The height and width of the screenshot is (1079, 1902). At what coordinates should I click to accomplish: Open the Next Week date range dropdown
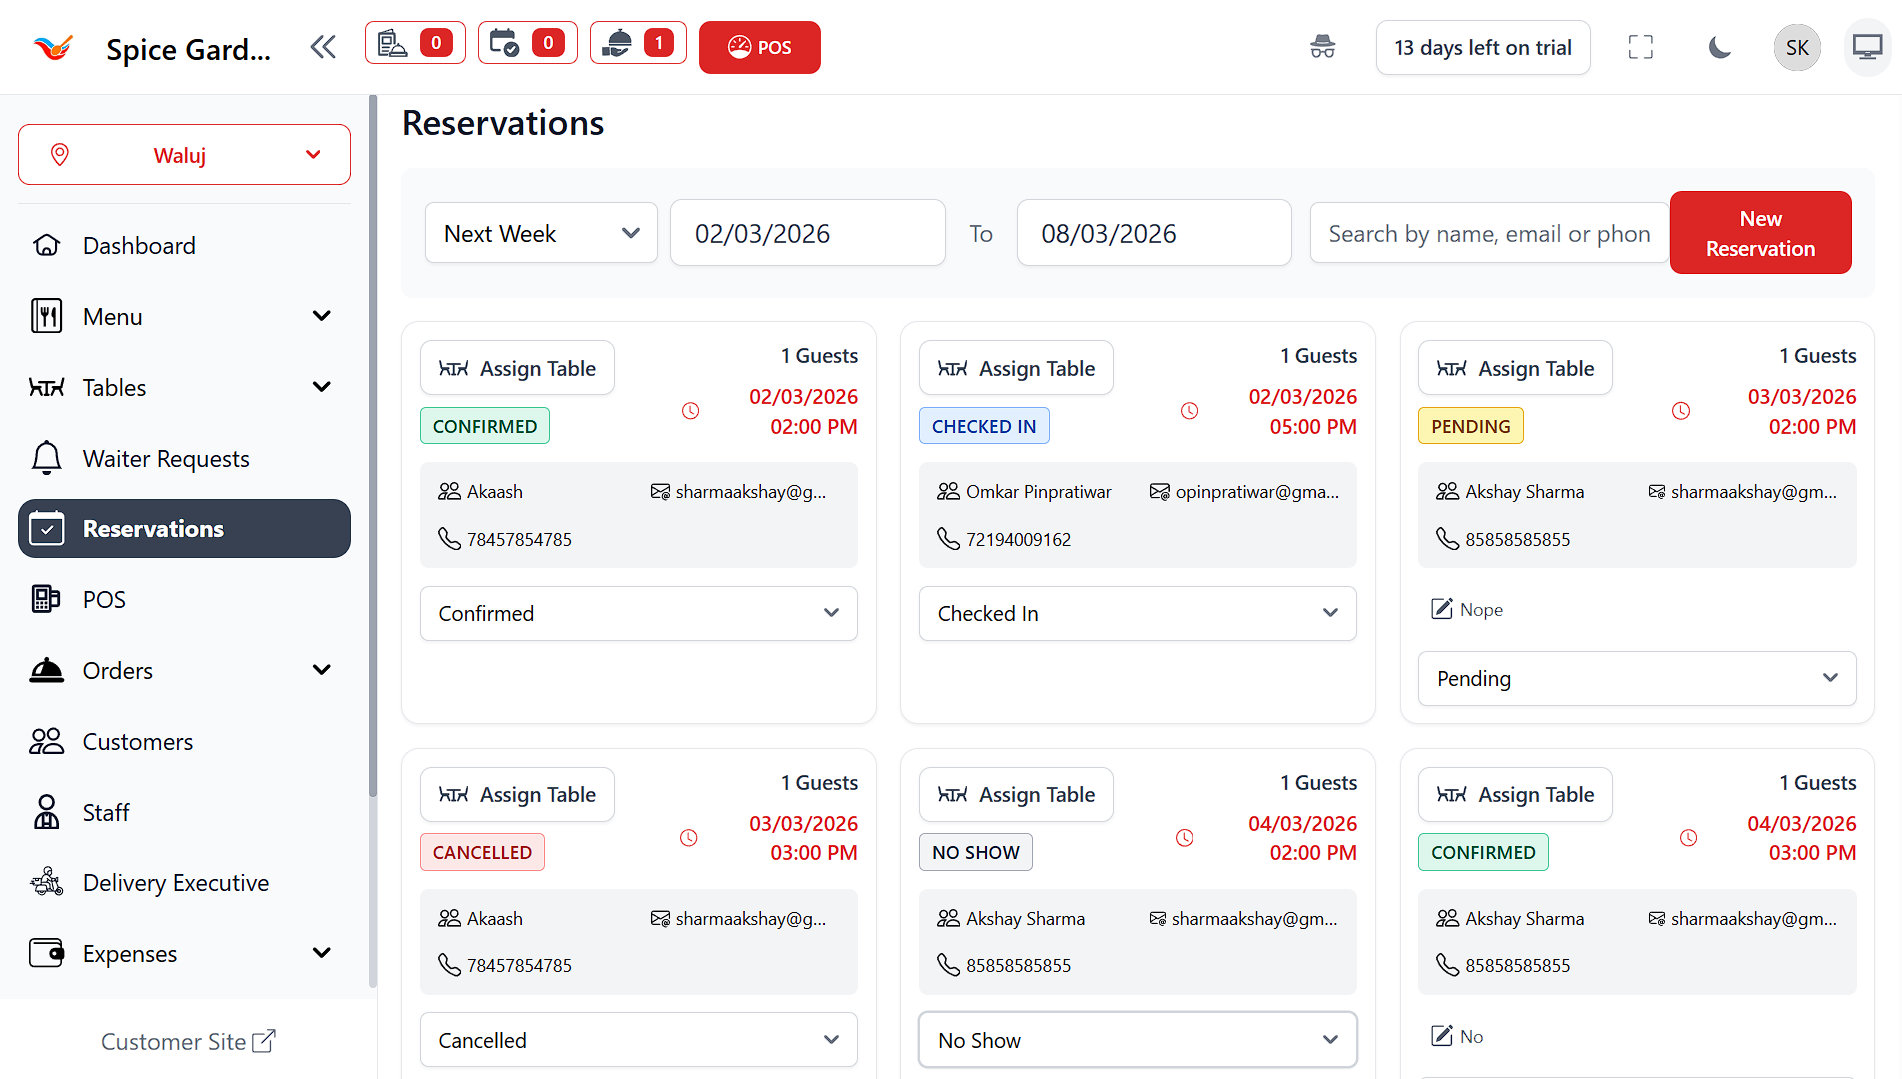pyautogui.click(x=540, y=232)
